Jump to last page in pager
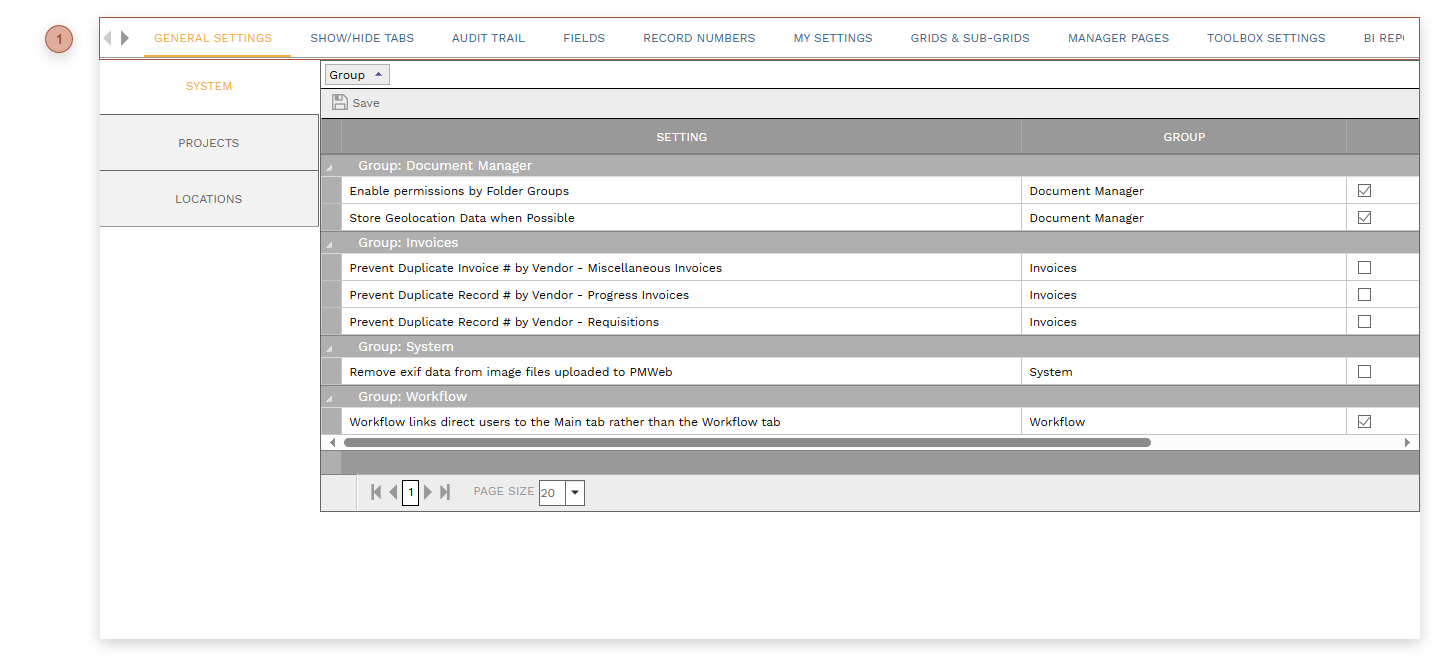 click(x=445, y=492)
